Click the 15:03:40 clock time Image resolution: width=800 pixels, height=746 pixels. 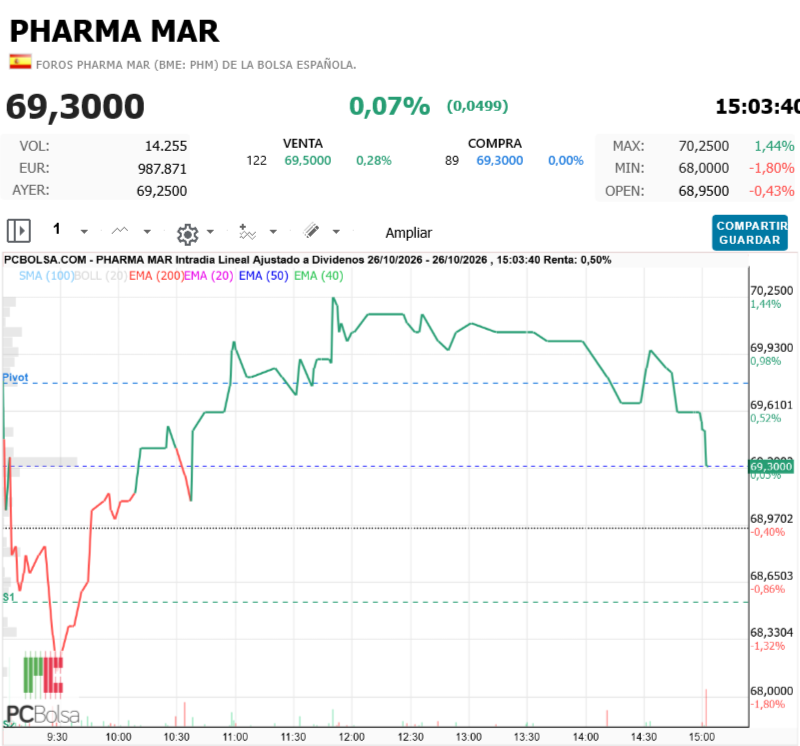coord(757,107)
